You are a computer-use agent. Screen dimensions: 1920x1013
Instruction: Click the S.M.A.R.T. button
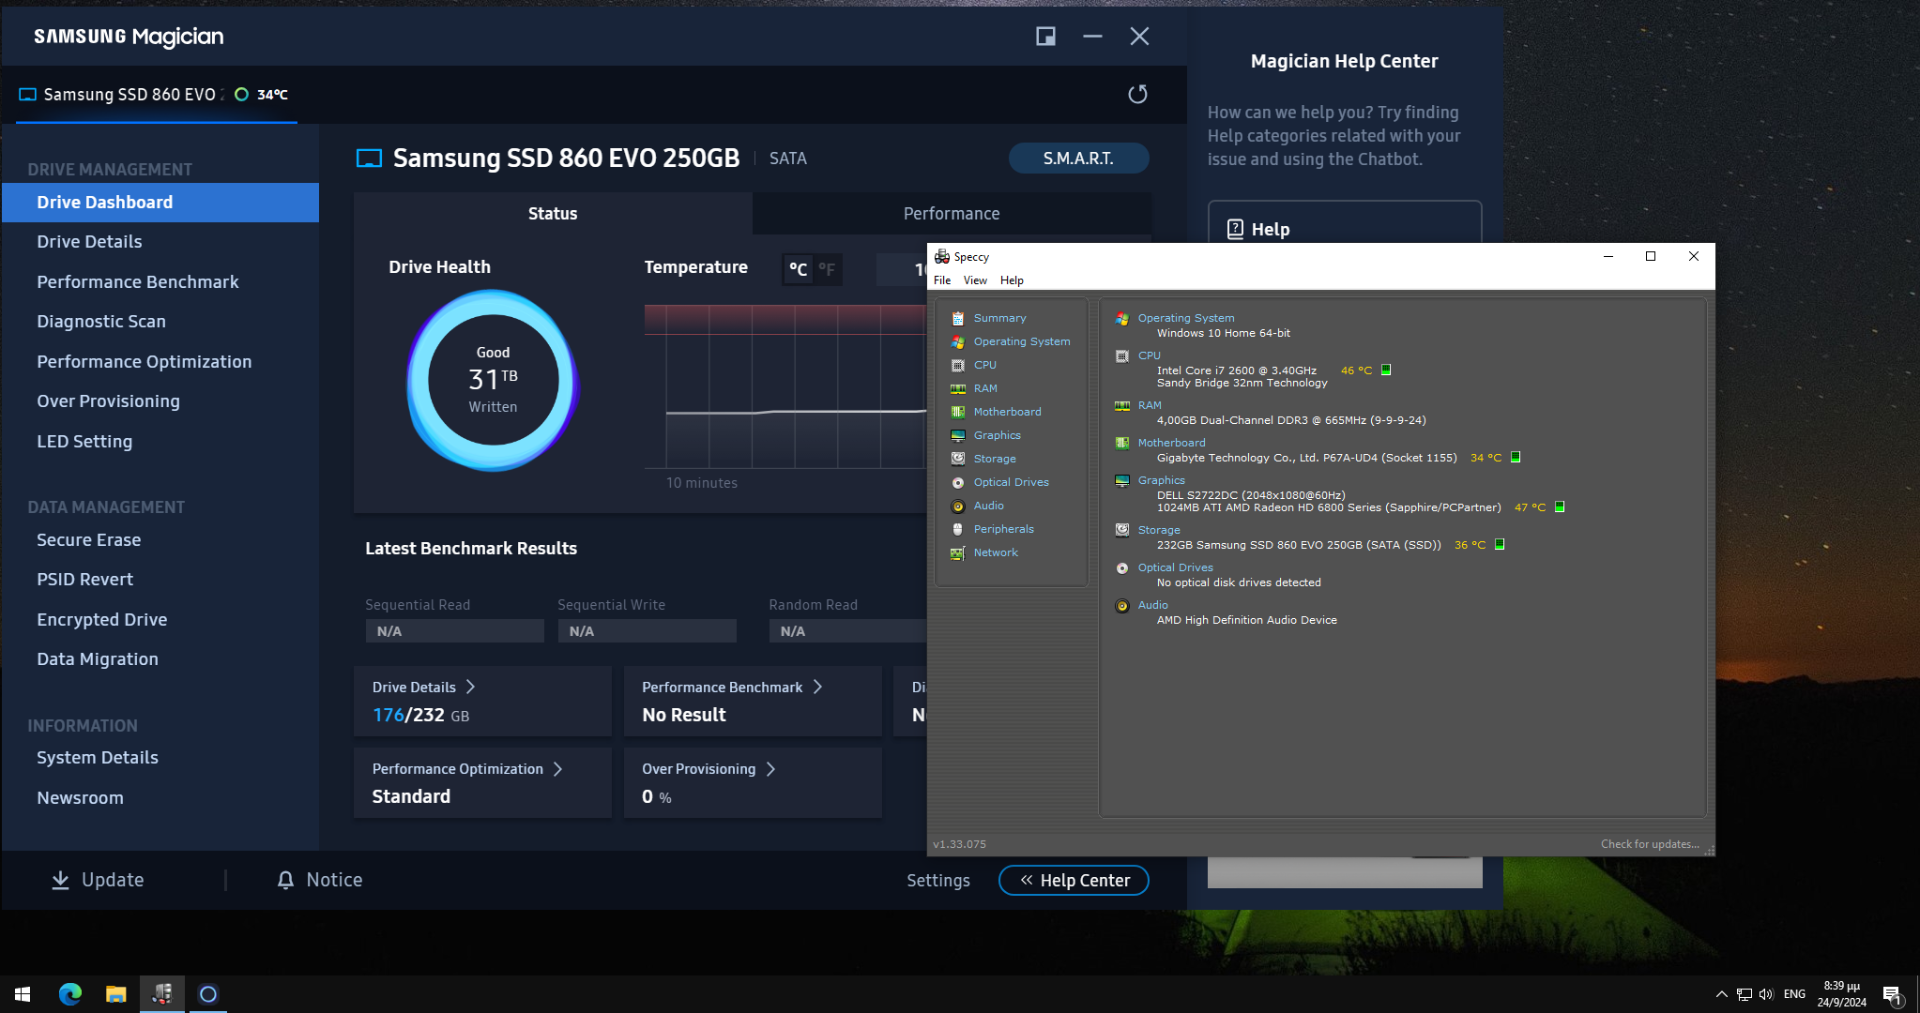coord(1078,158)
